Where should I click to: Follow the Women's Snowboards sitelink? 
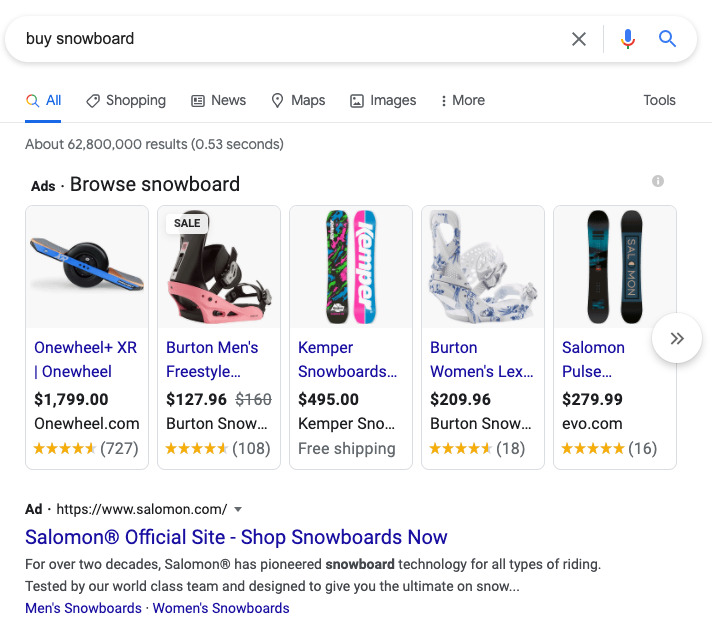[x=221, y=608]
